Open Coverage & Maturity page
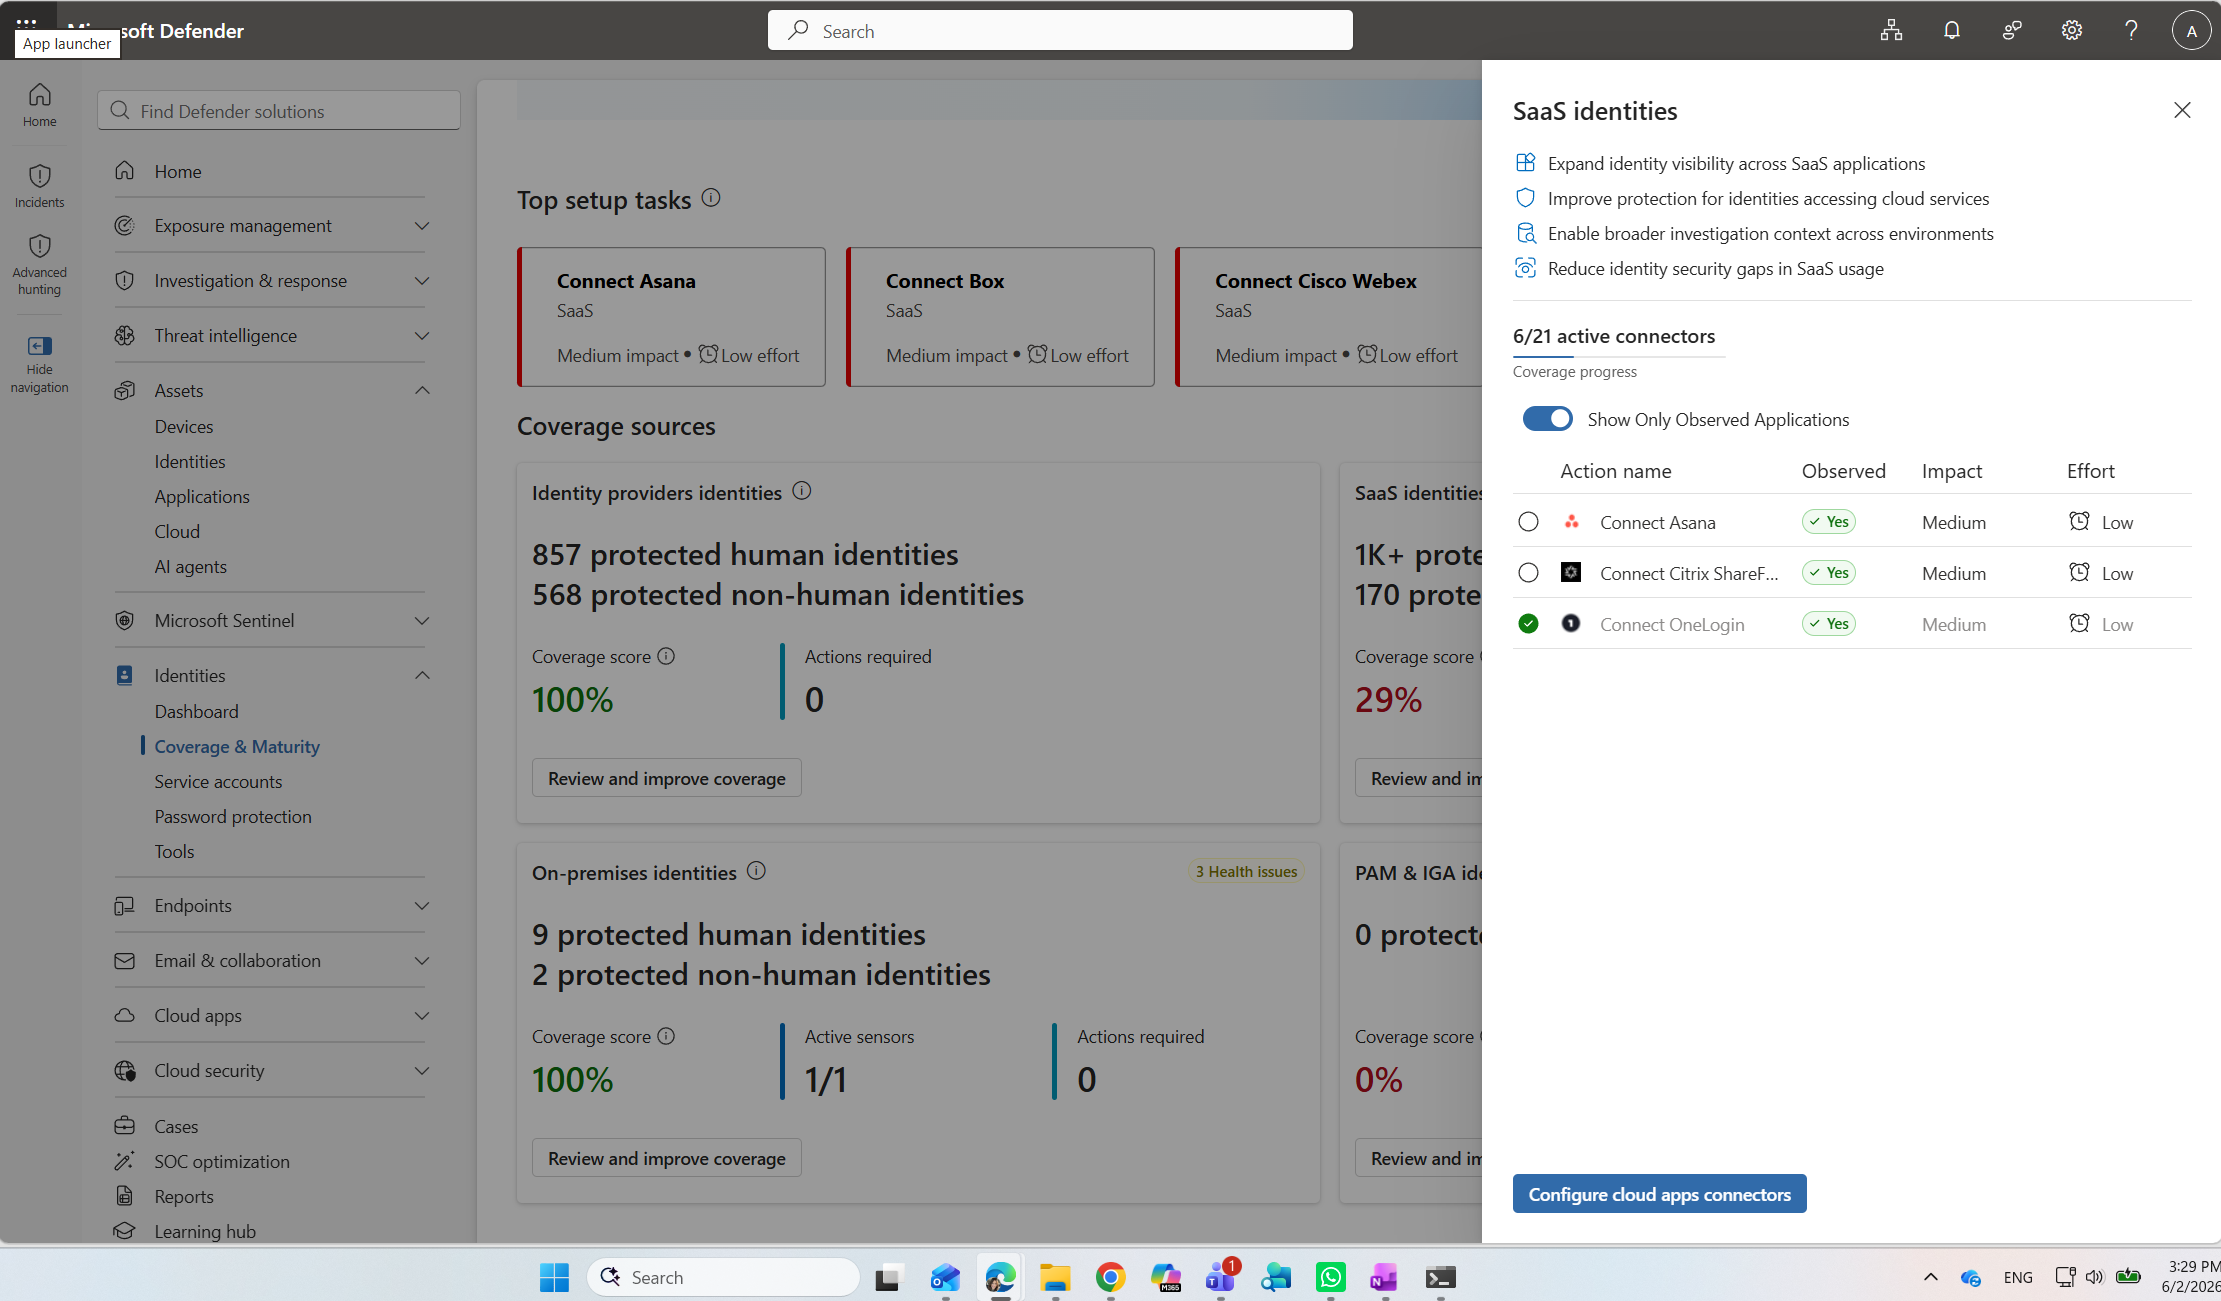Viewport: 2221px width, 1301px height. click(237, 747)
